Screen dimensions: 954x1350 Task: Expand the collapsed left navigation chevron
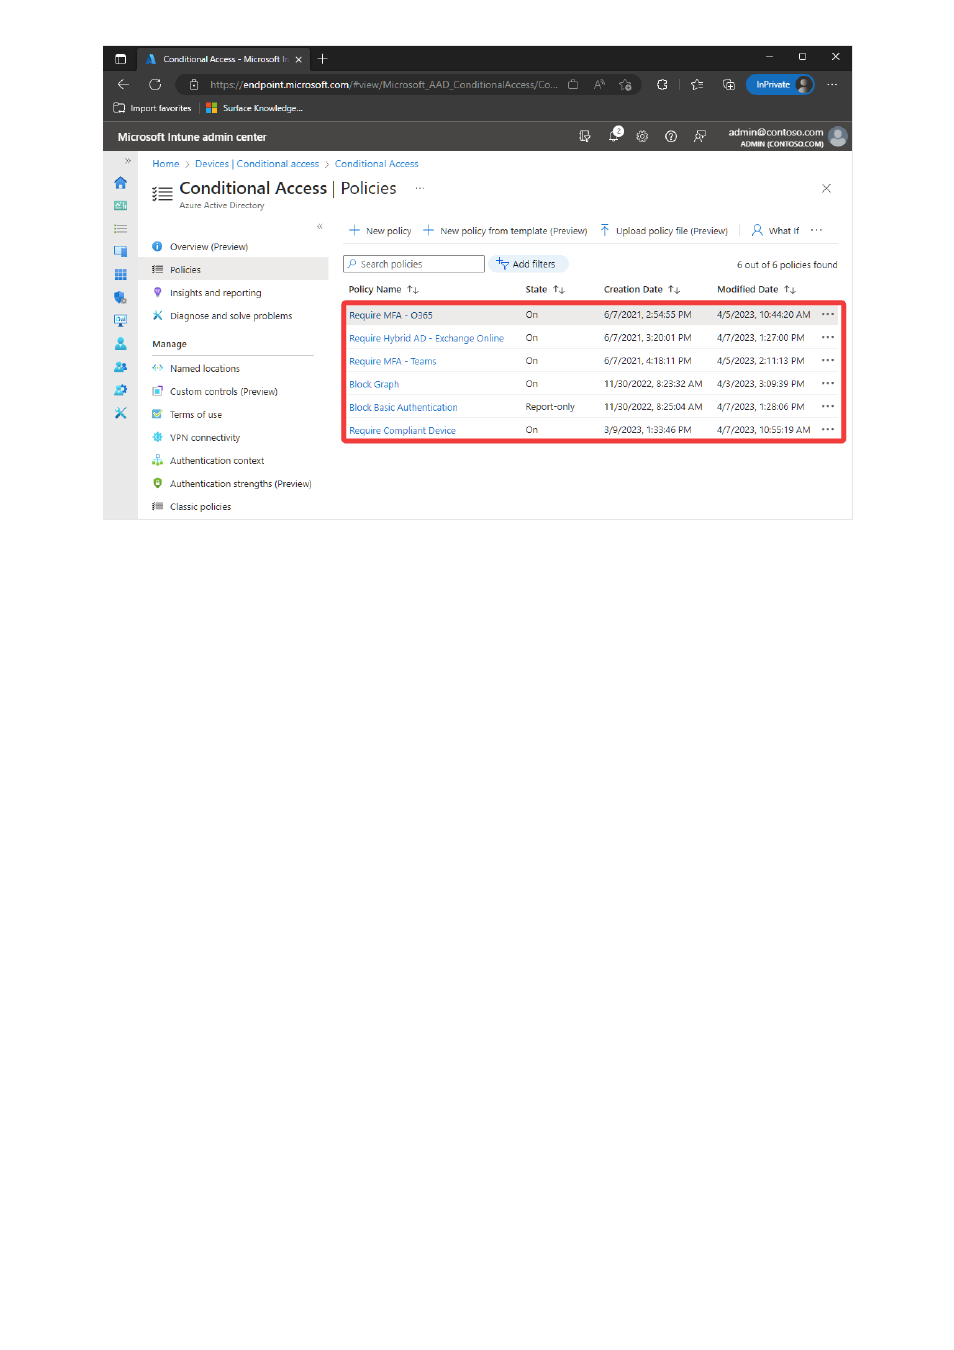pyautogui.click(x=128, y=161)
